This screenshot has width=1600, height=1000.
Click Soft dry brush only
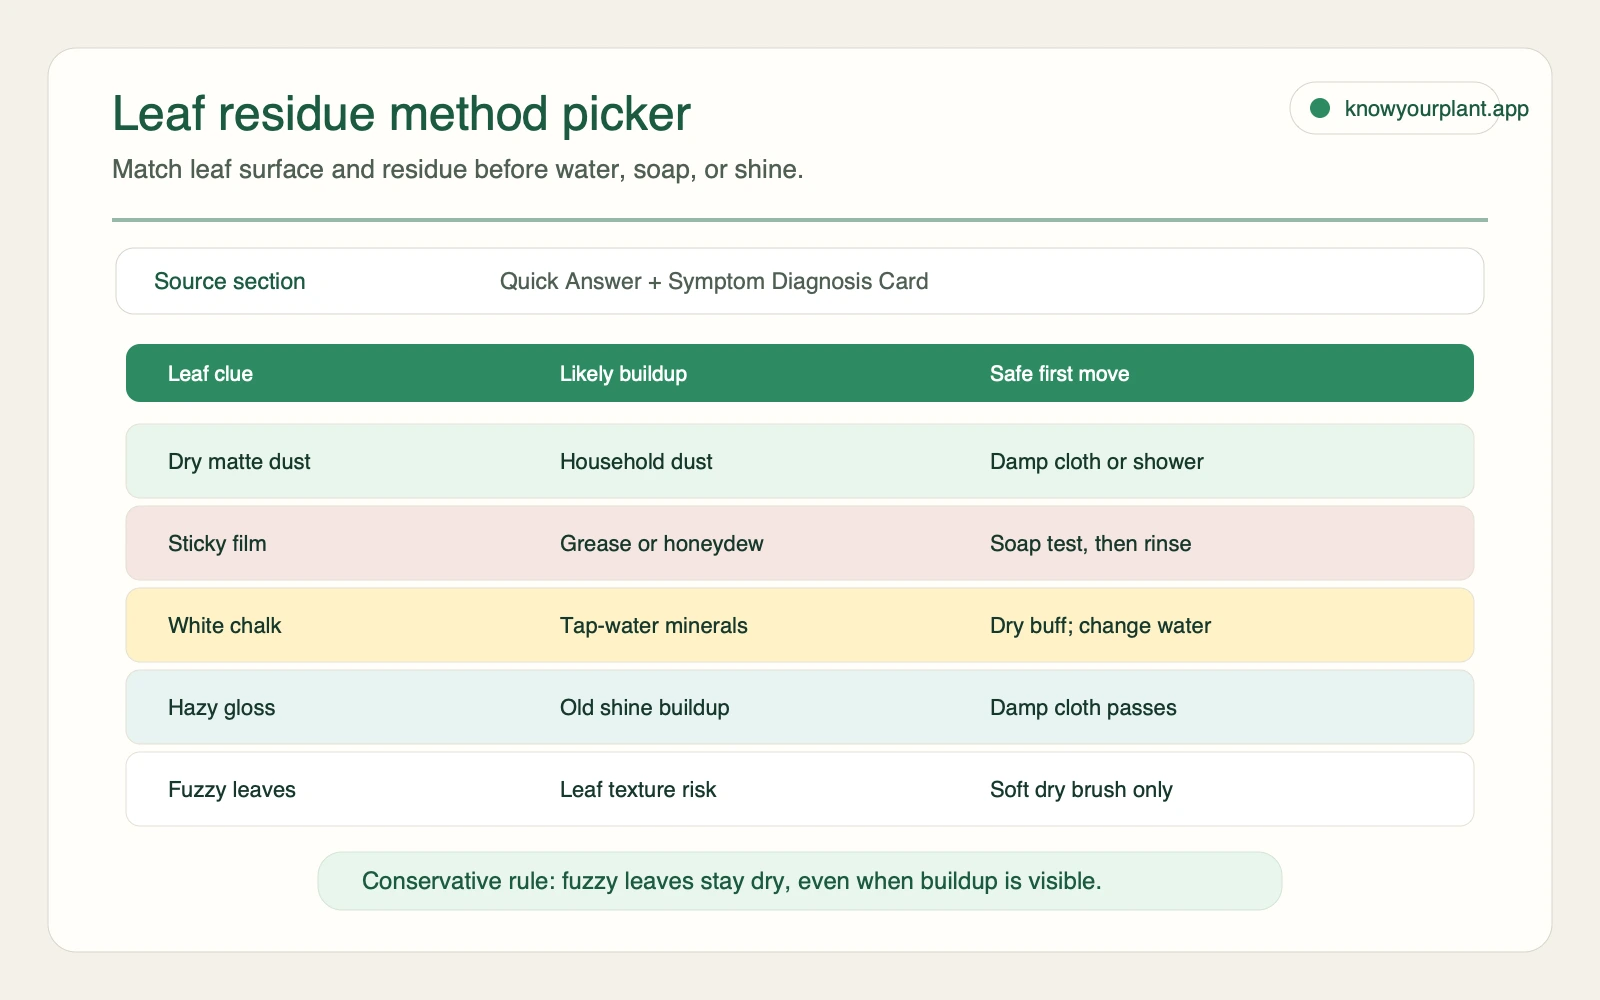point(1081,790)
